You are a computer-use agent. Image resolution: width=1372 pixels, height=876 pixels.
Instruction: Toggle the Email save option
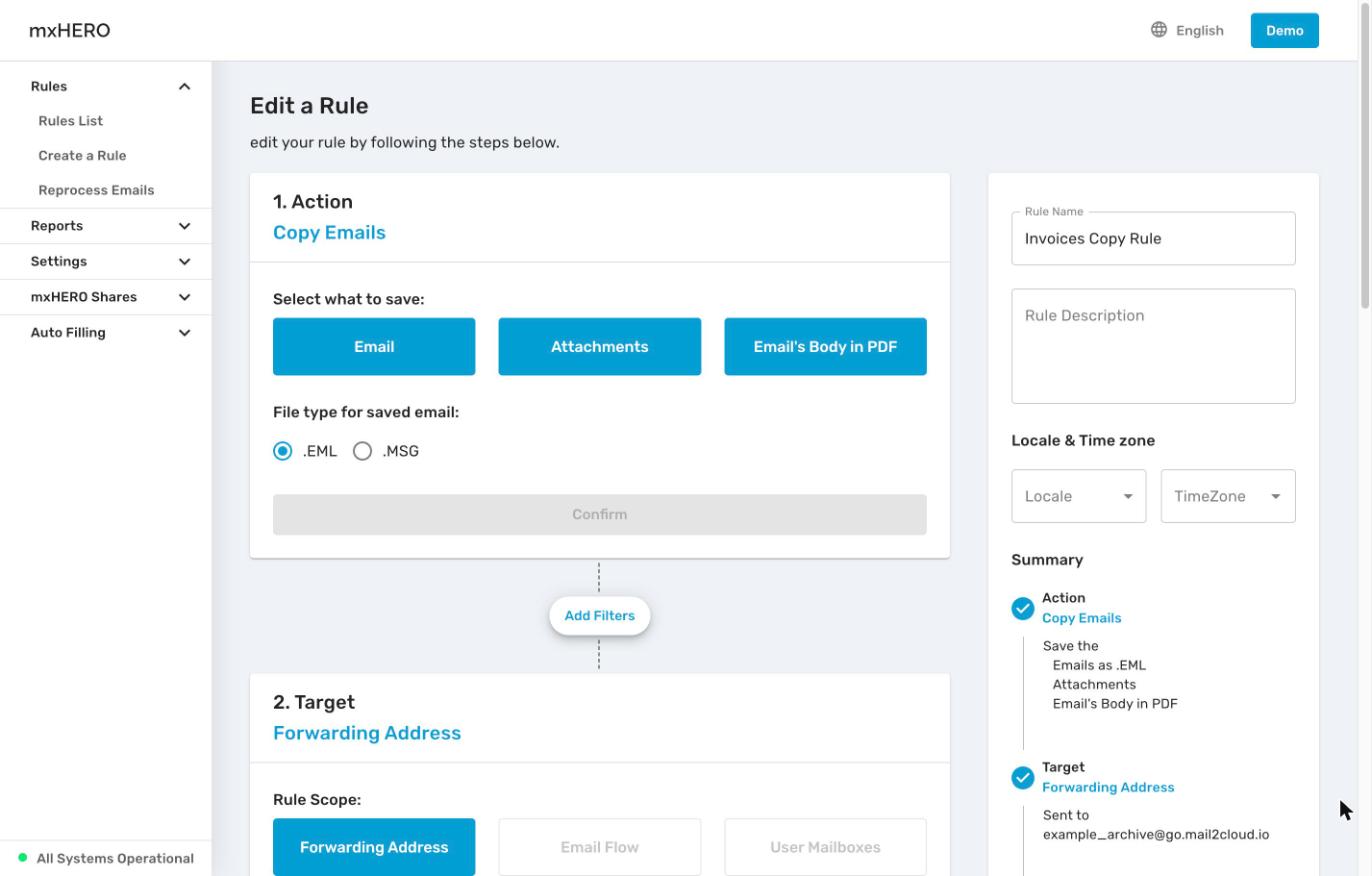point(374,347)
